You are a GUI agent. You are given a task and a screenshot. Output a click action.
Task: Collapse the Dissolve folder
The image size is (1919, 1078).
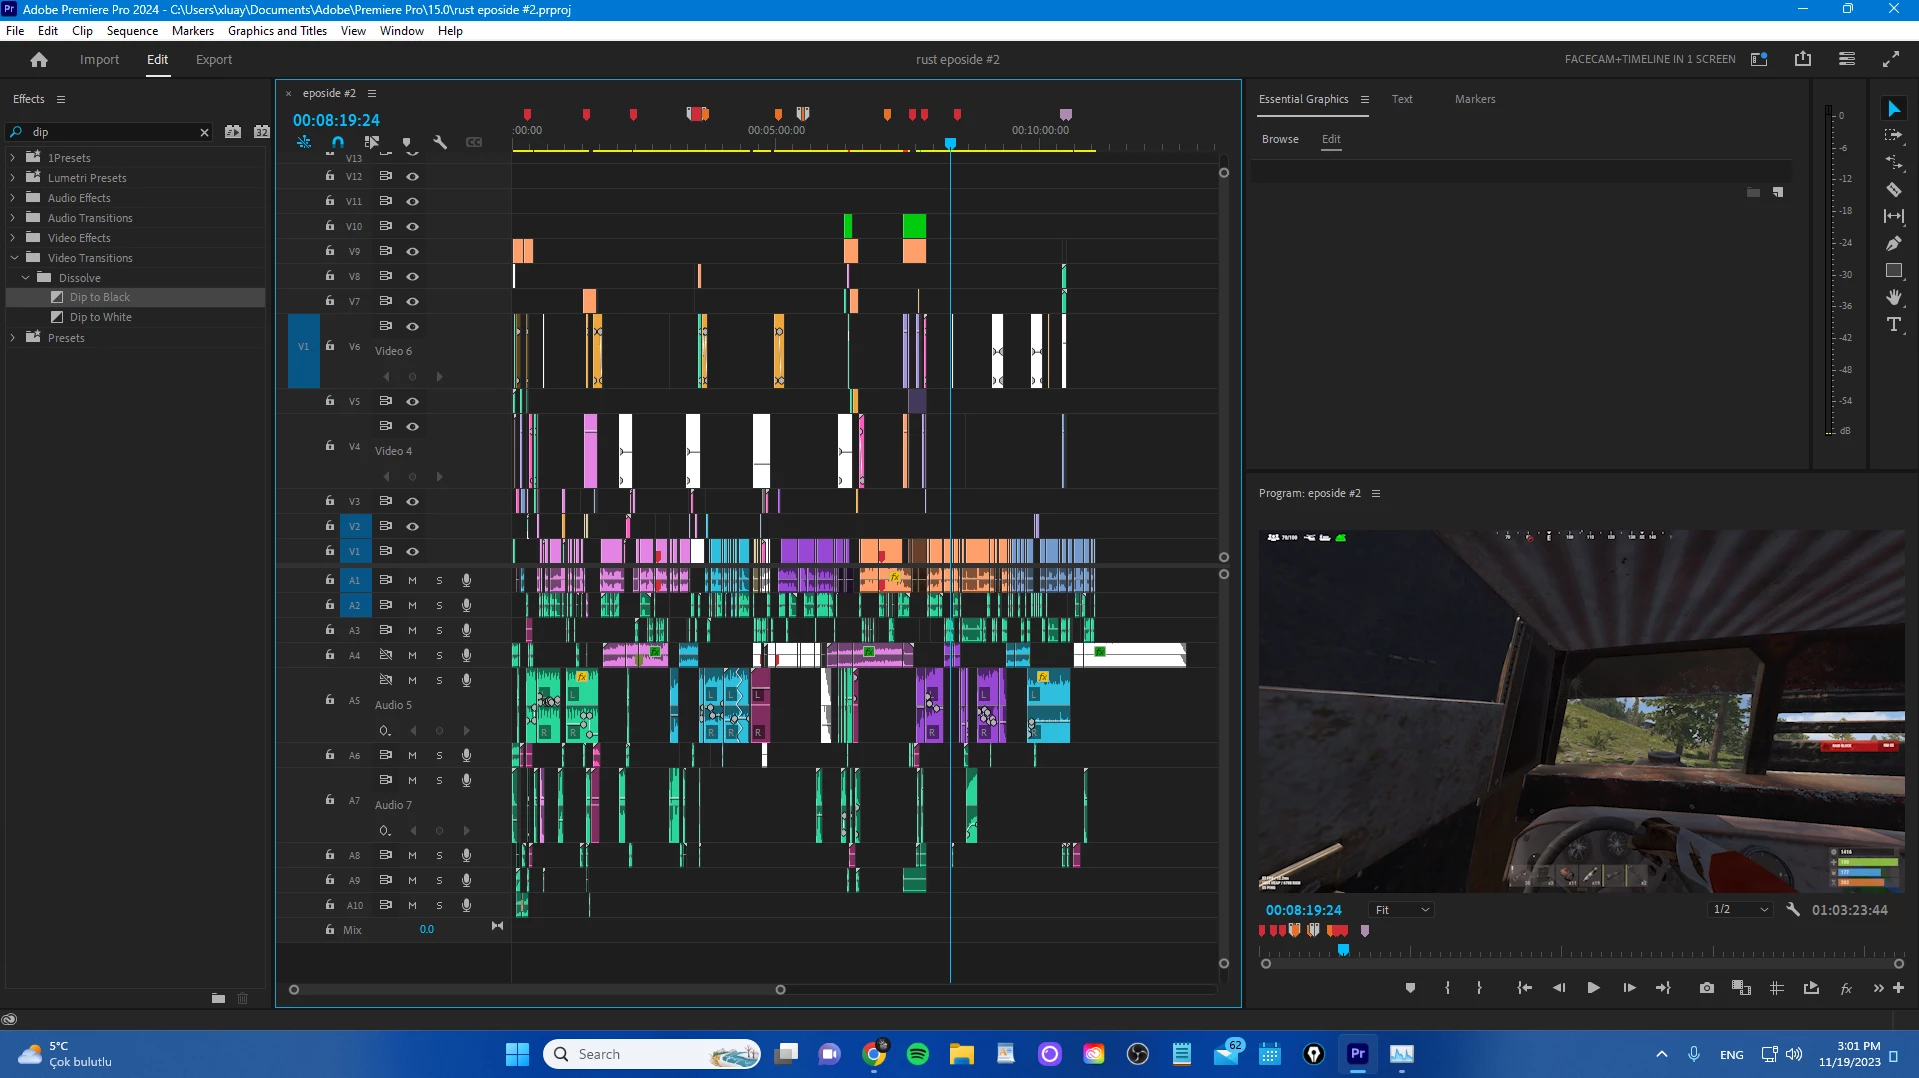pyautogui.click(x=26, y=278)
